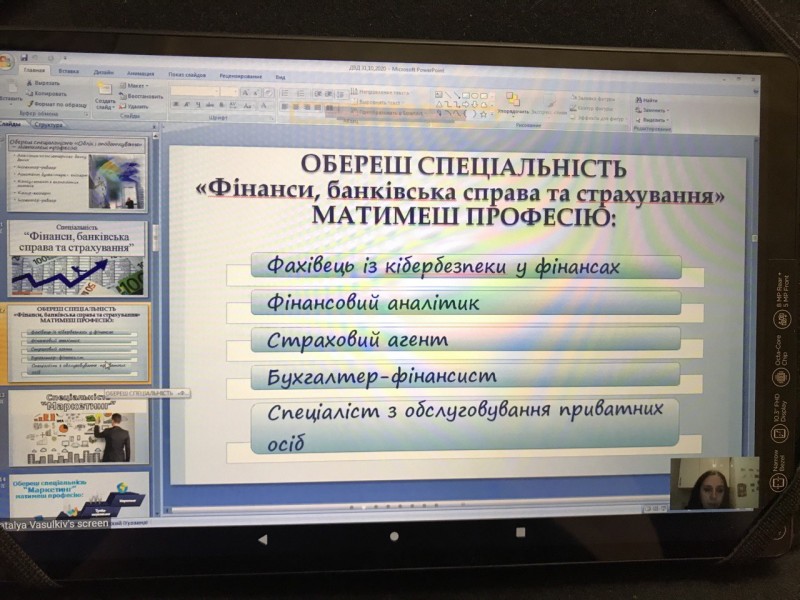Click the Office button
The width and height of the screenshot is (800, 600).
pyautogui.click(x=7, y=63)
